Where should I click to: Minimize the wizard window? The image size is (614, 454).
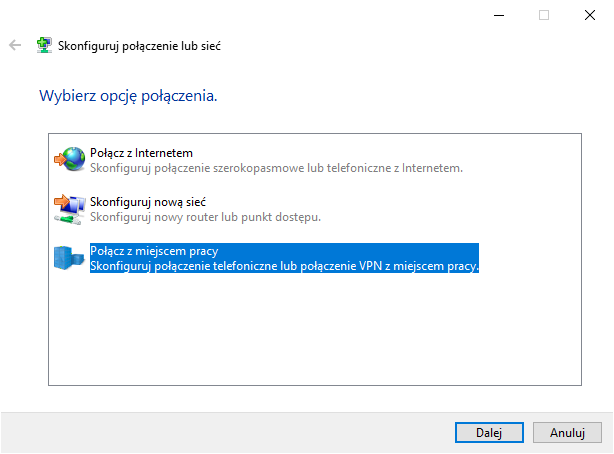499,15
